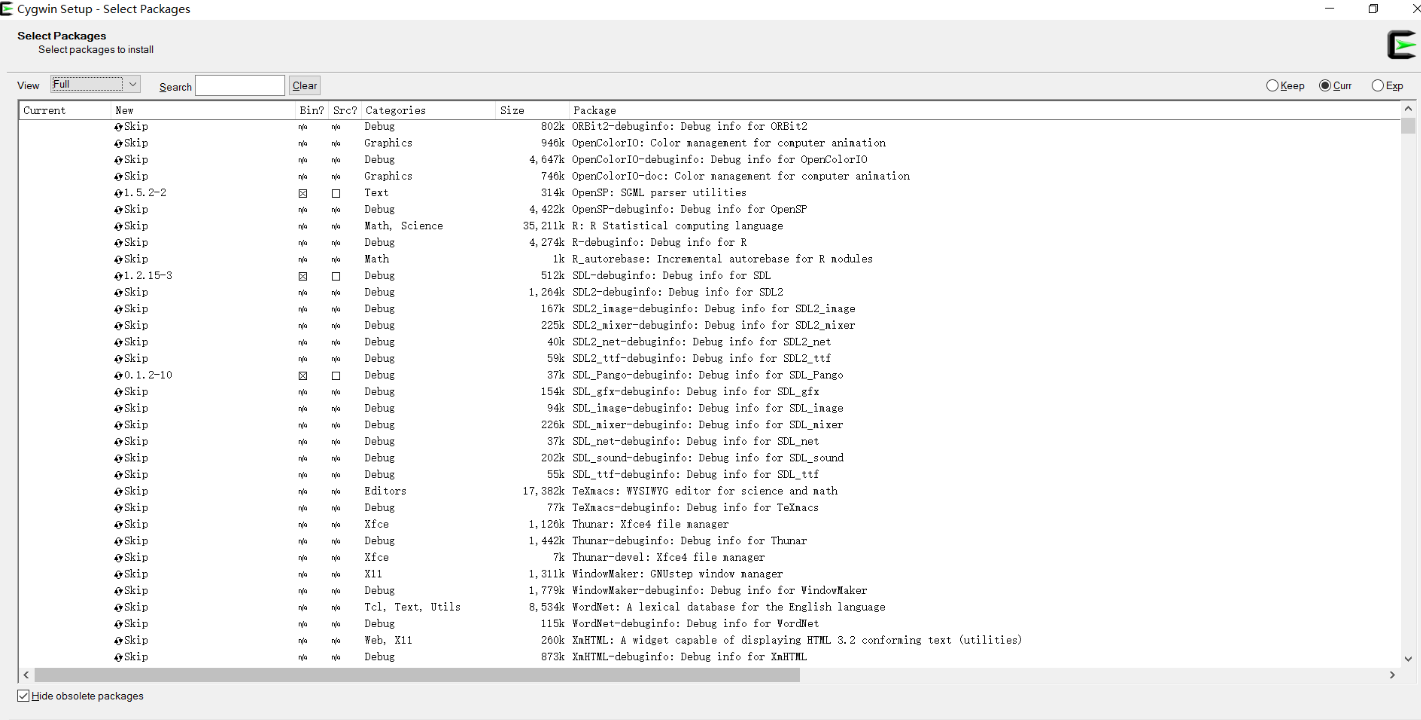Click the Categories column header
The height and width of the screenshot is (720, 1421).
[x=428, y=110]
